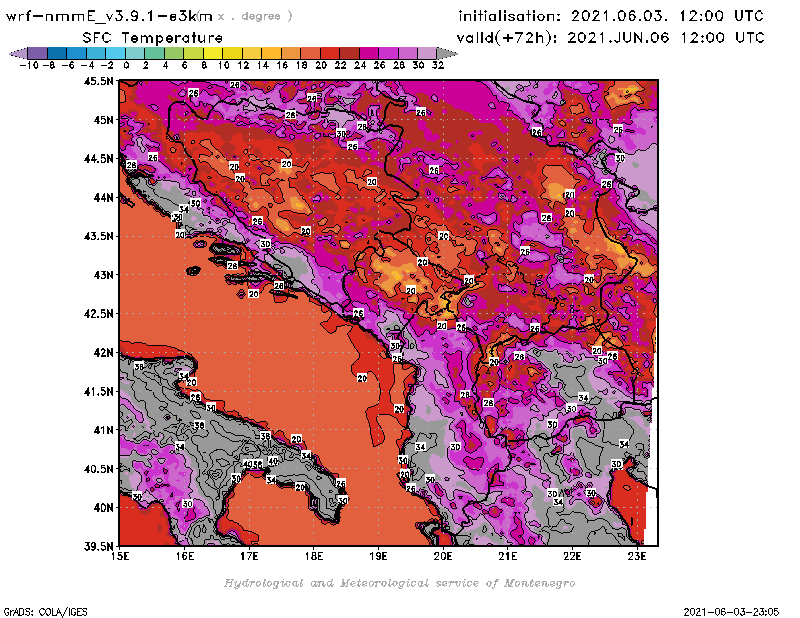Image resolution: width=800 pixels, height=618 pixels.
Task: Click the '23E' longitude axis label
Action: [637, 556]
